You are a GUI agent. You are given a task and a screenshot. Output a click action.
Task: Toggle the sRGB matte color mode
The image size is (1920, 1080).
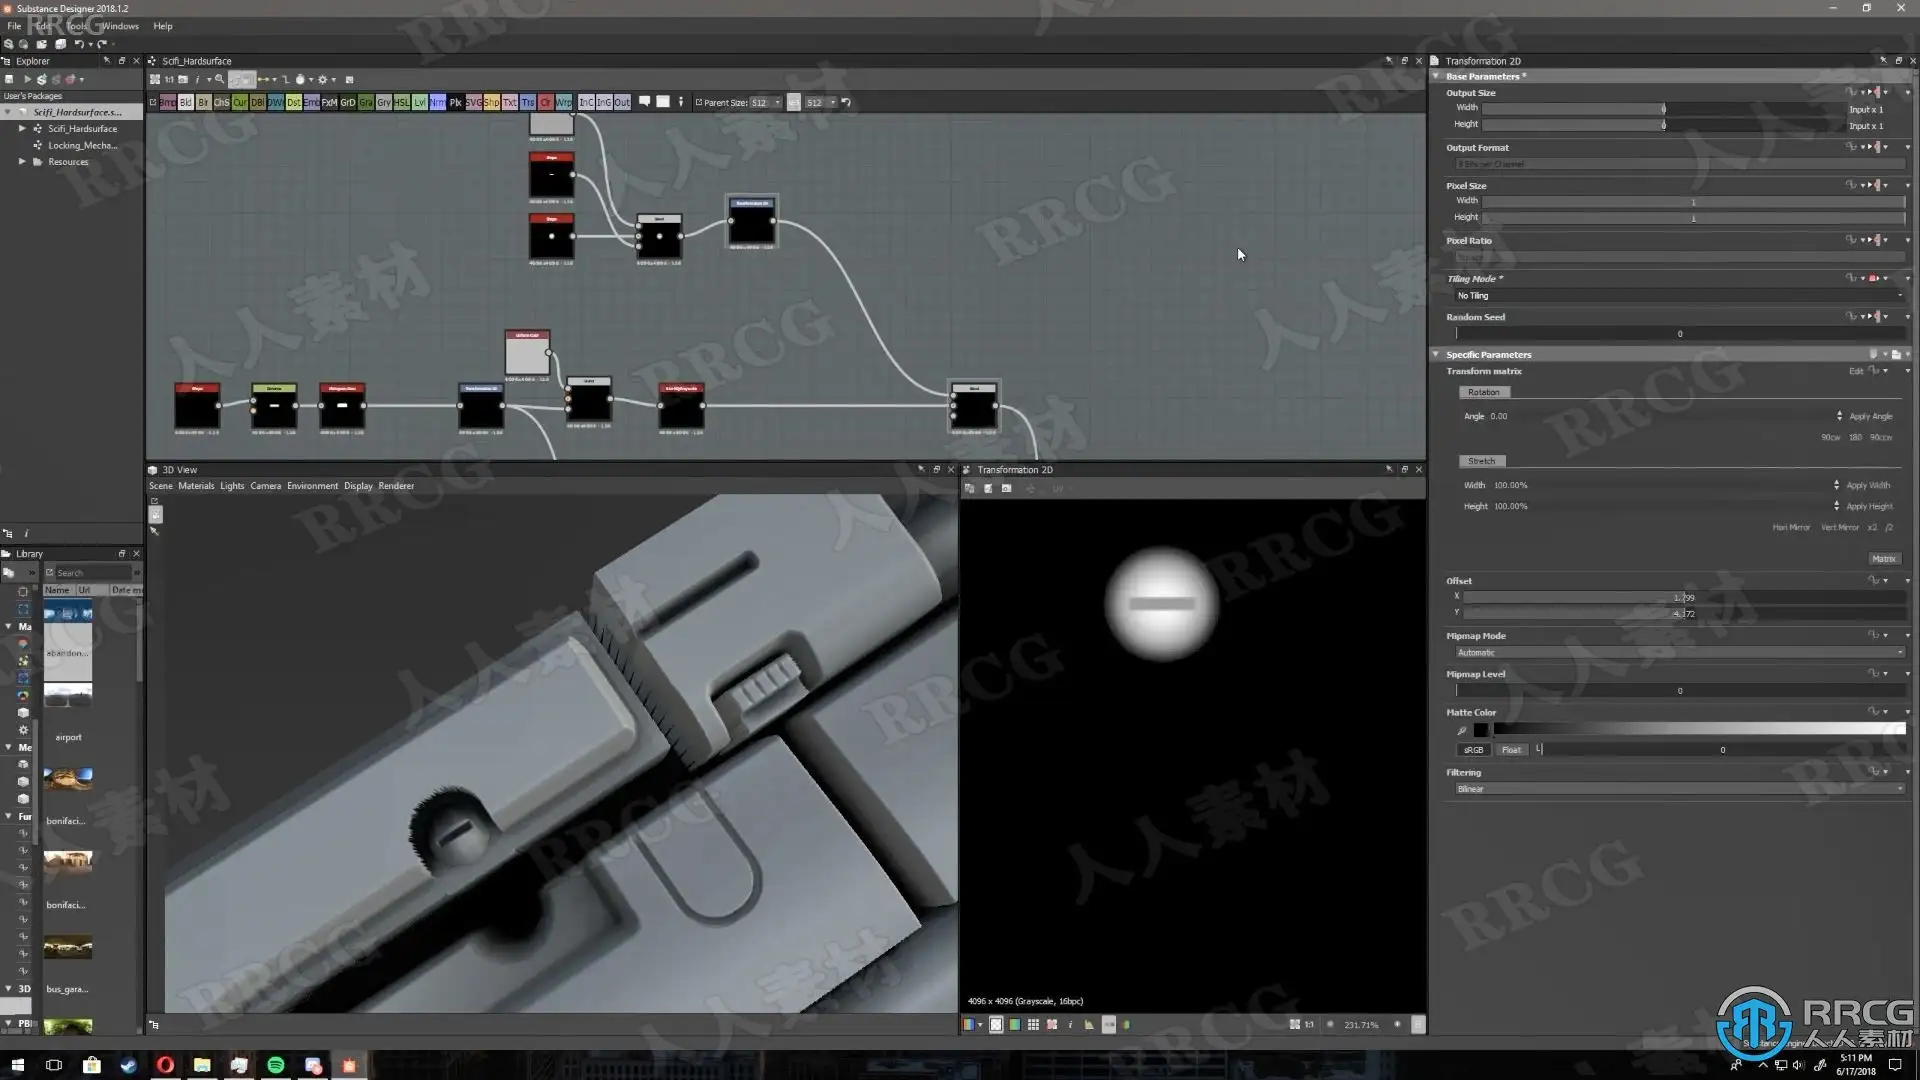pyautogui.click(x=1473, y=749)
